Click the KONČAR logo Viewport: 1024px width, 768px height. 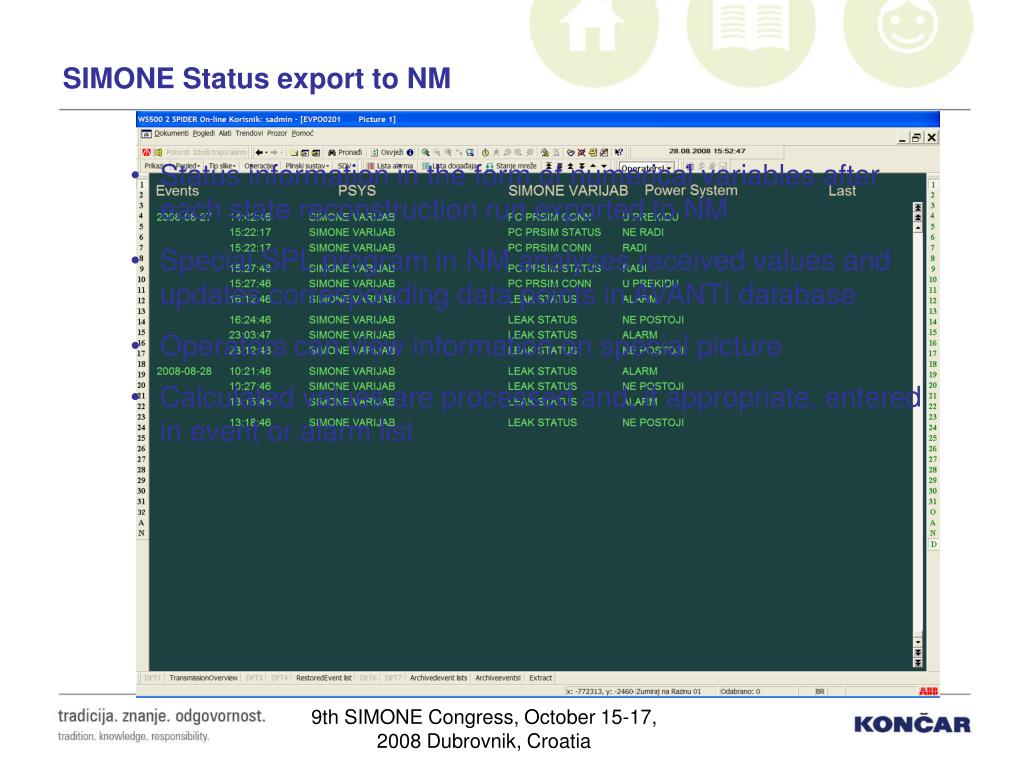(x=912, y=724)
